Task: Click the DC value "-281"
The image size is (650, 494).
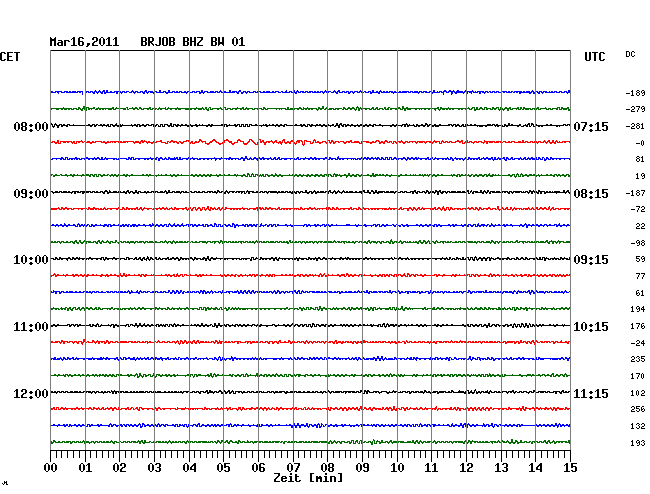Action: [x=635, y=126]
